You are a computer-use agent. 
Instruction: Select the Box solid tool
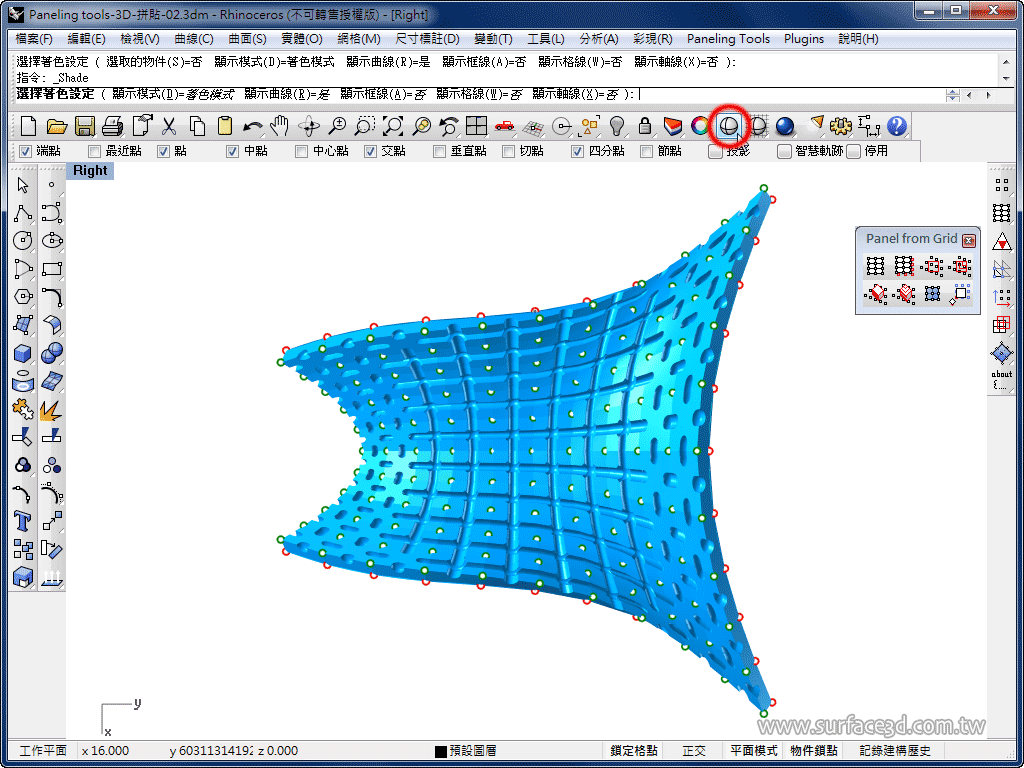click(x=23, y=353)
